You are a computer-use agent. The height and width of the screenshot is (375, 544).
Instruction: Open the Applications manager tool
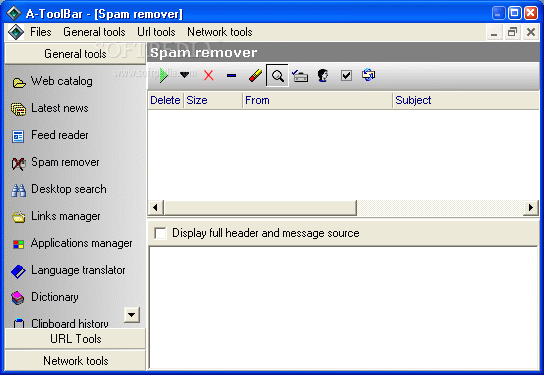(82, 243)
